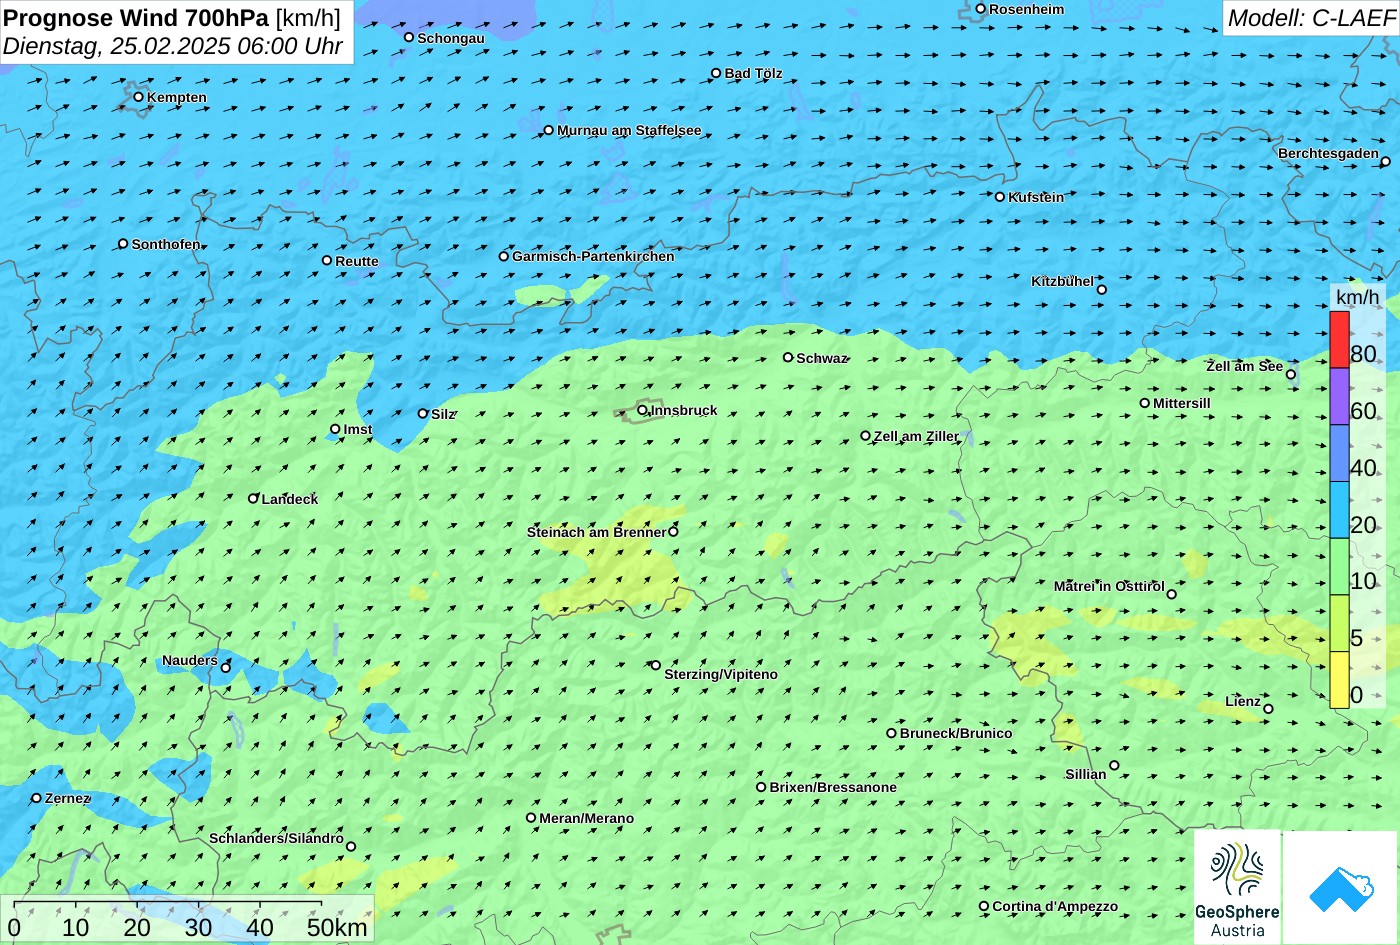Viewport: 1400px width, 945px height.
Task: Click the Silz label
Action: pos(443,414)
